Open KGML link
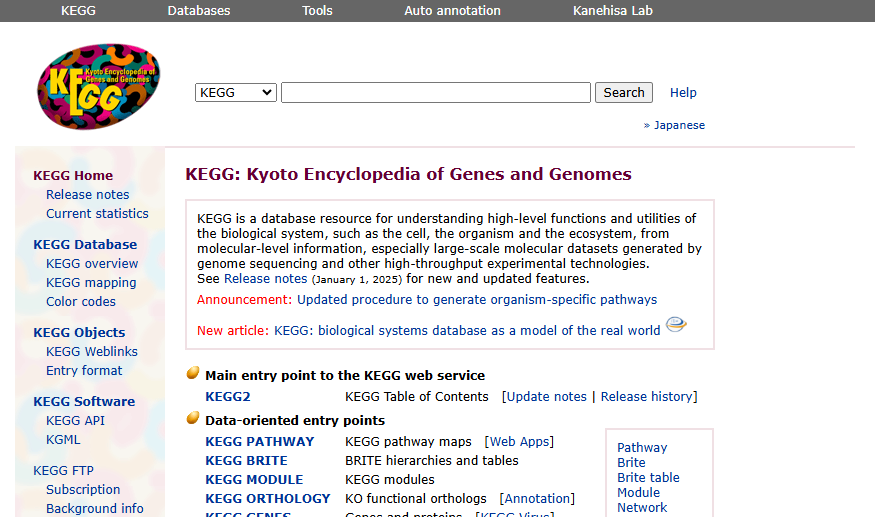This screenshot has width=876, height=517. pos(63,439)
